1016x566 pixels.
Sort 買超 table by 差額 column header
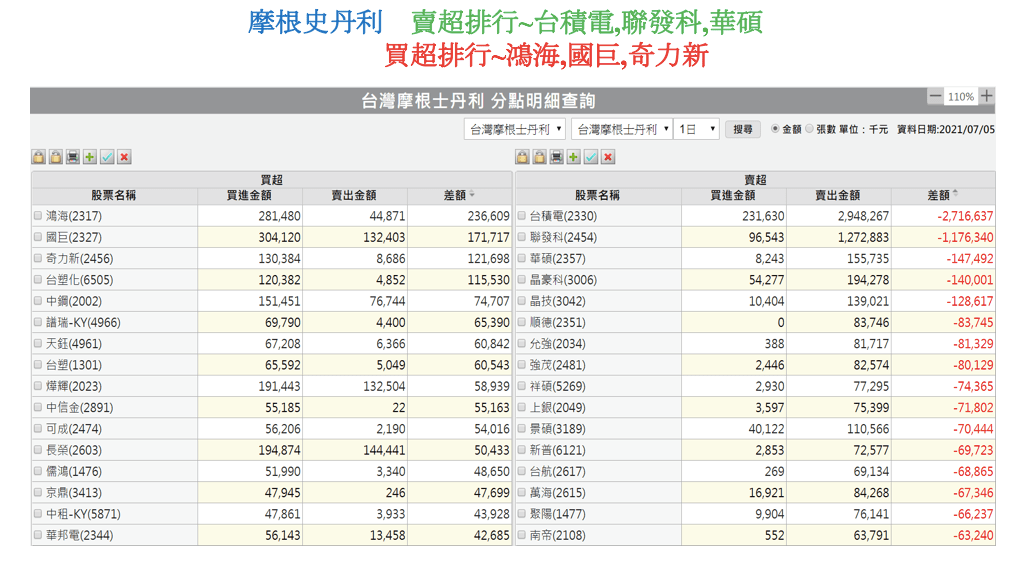tap(459, 196)
